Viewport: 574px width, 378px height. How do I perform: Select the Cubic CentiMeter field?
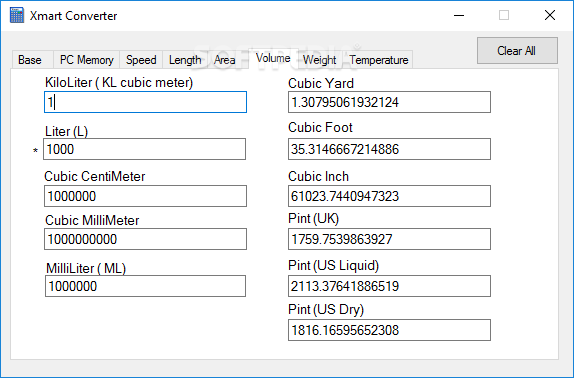tap(145, 196)
